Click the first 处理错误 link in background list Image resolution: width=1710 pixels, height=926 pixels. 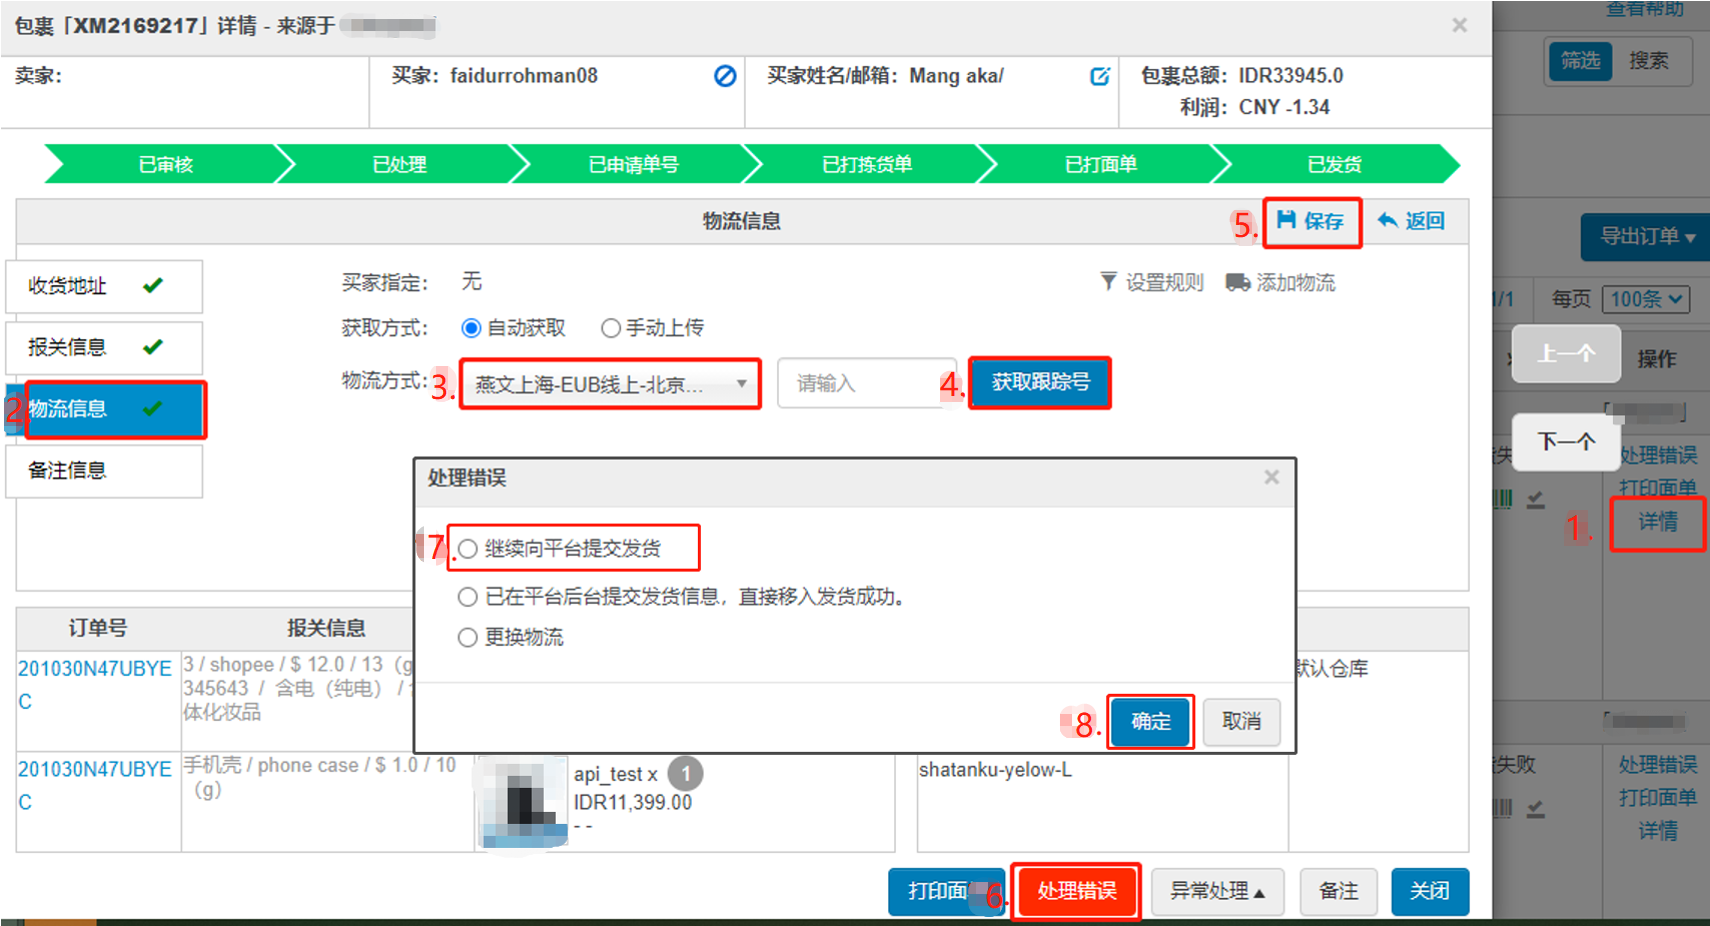coord(1658,455)
